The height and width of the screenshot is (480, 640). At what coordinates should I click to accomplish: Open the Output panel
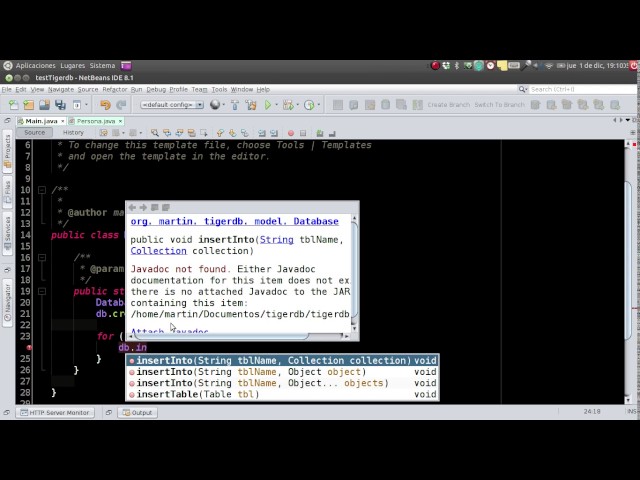(137, 413)
